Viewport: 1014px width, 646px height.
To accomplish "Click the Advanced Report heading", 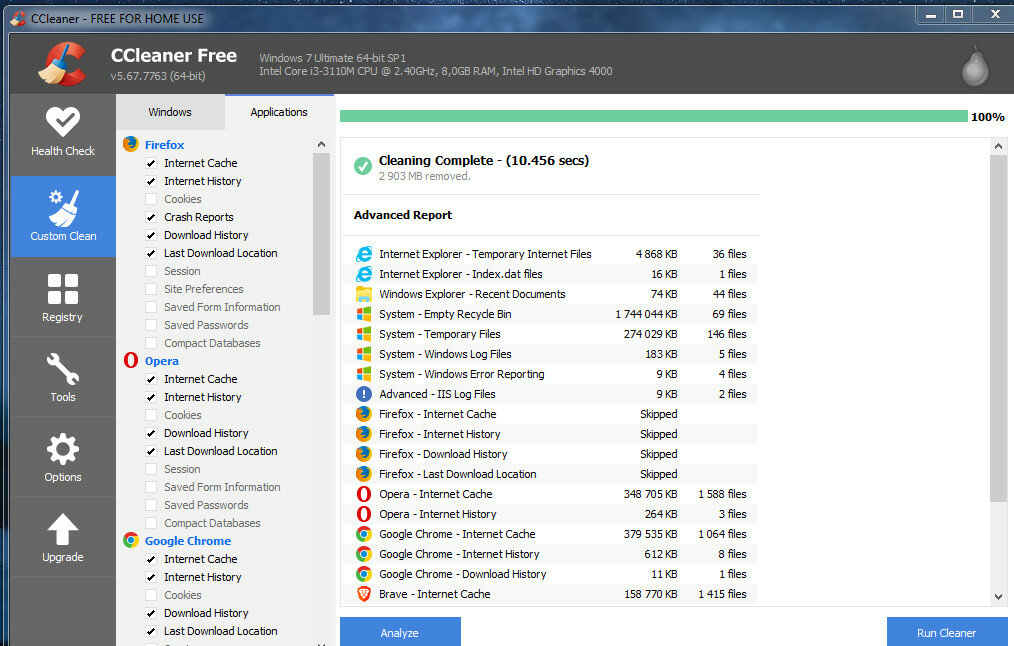I will pos(403,215).
